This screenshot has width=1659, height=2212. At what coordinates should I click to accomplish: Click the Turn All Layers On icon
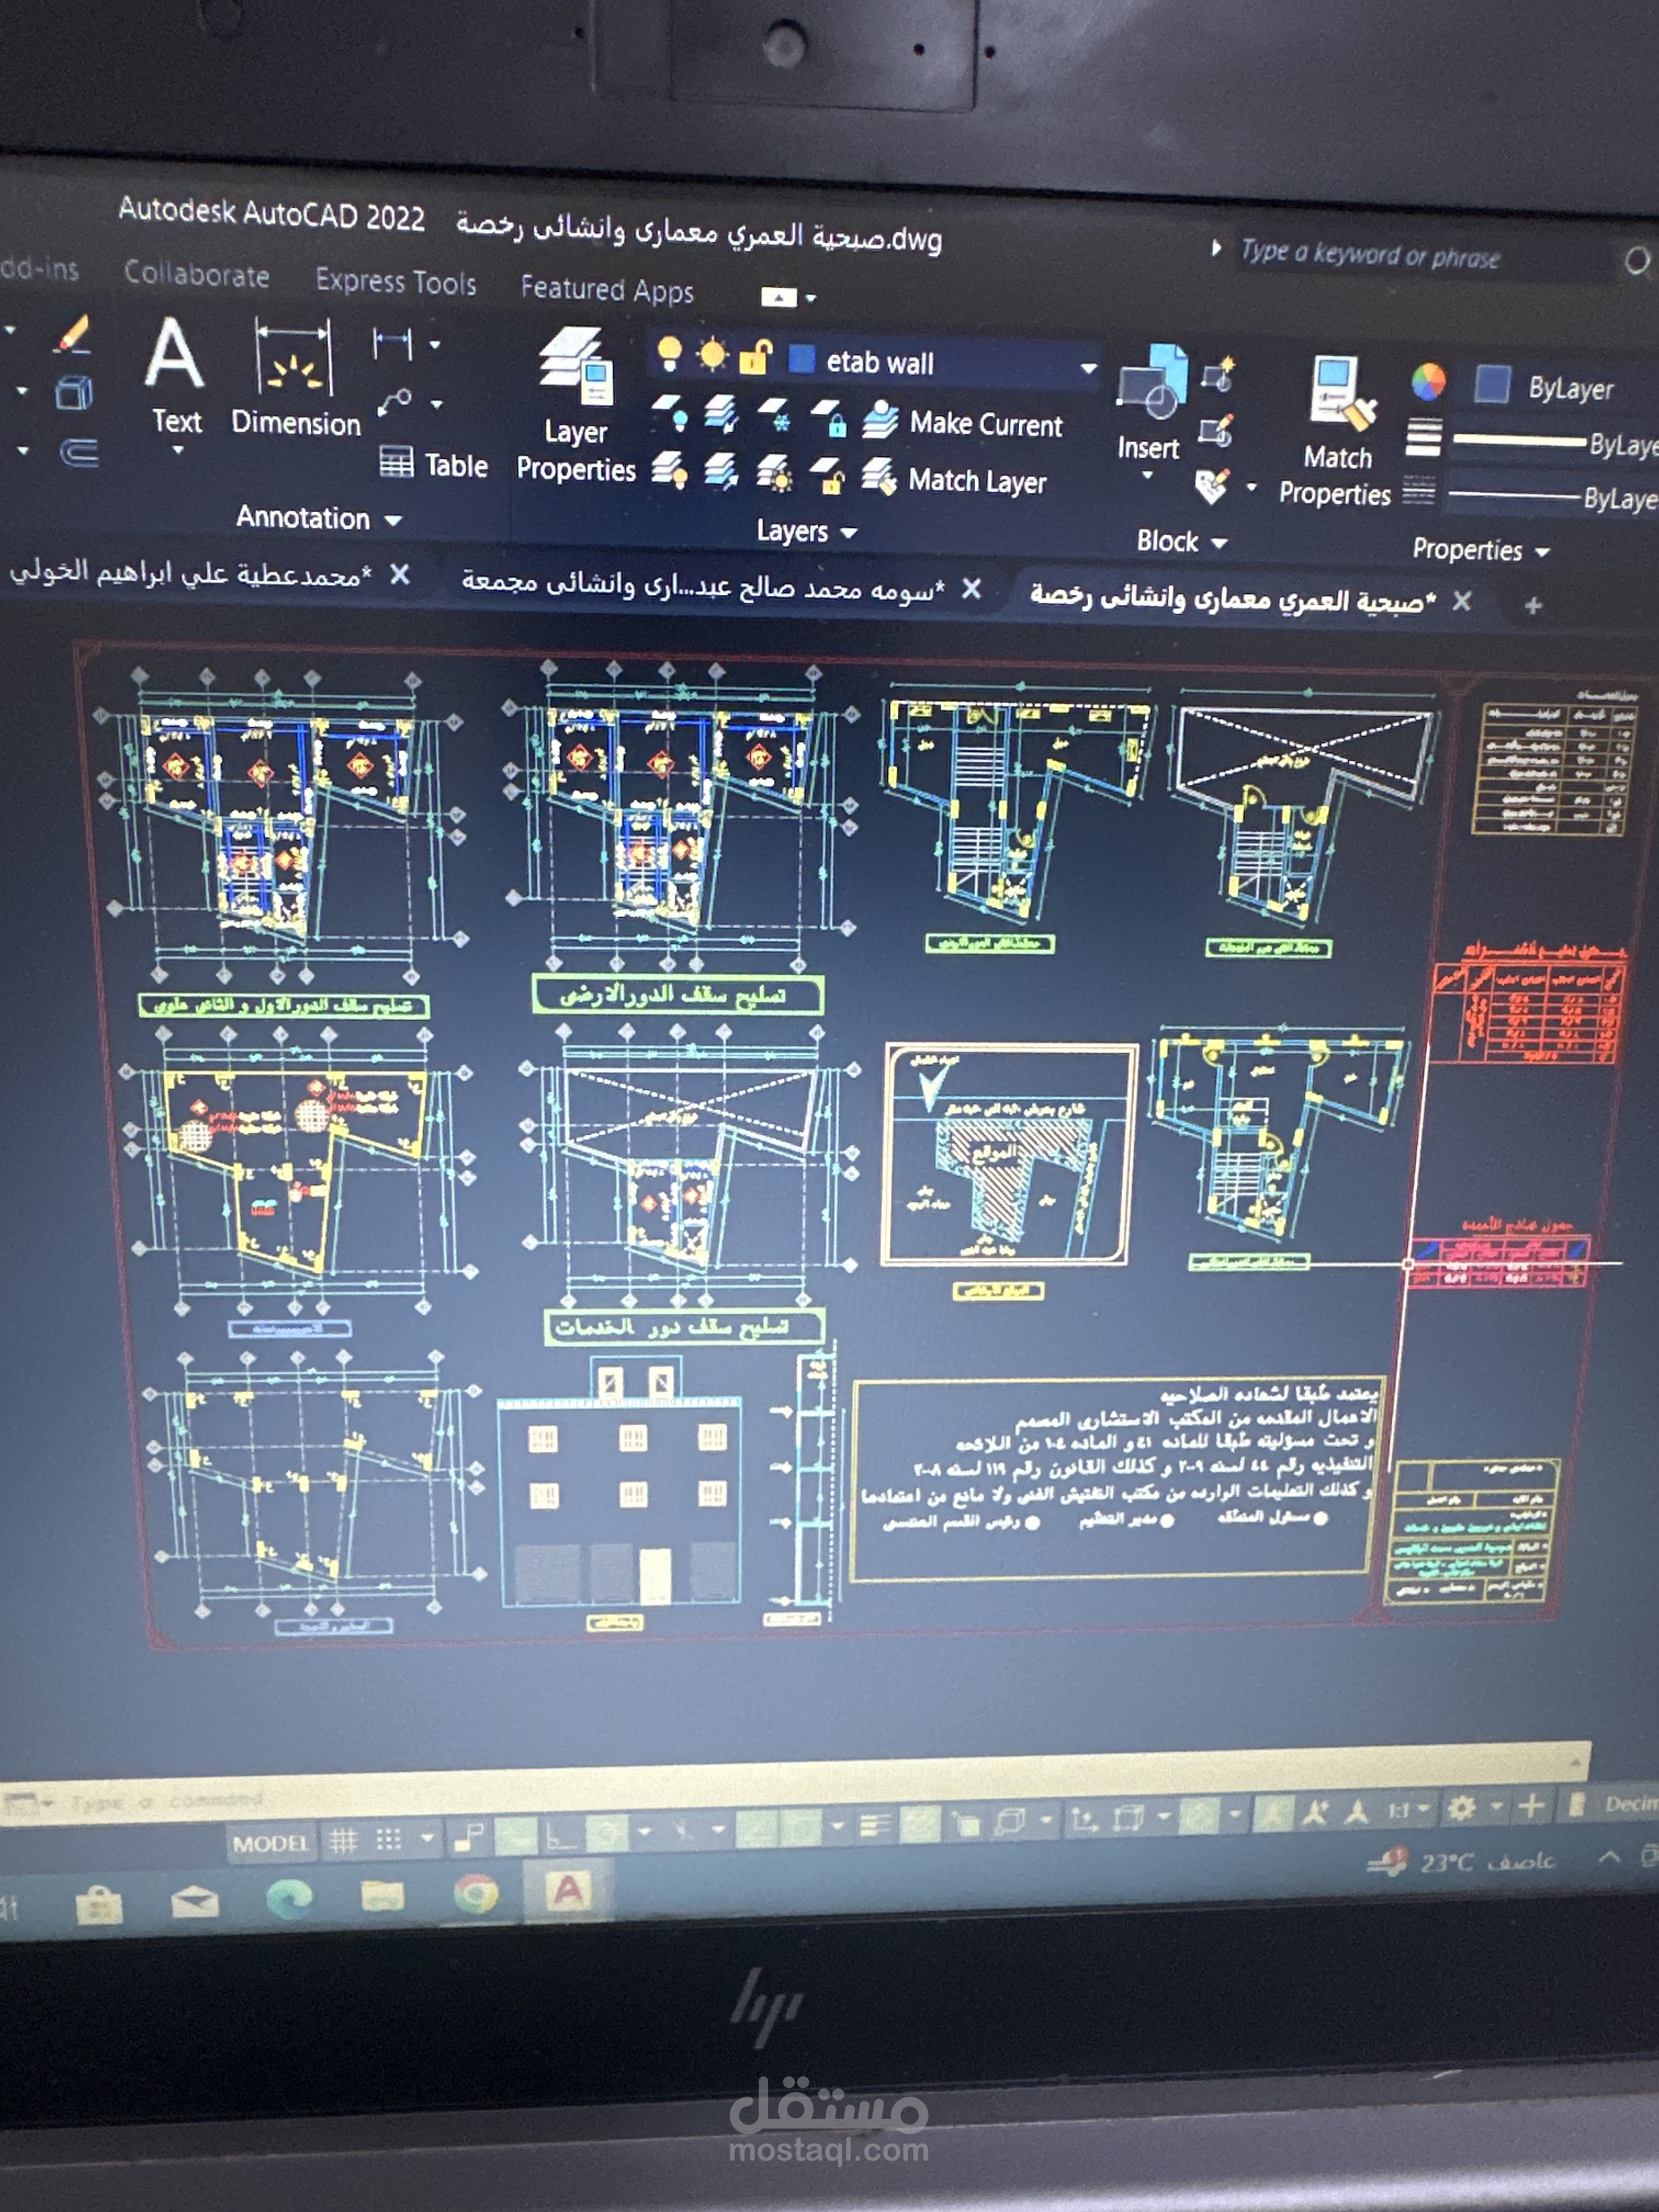point(669,469)
